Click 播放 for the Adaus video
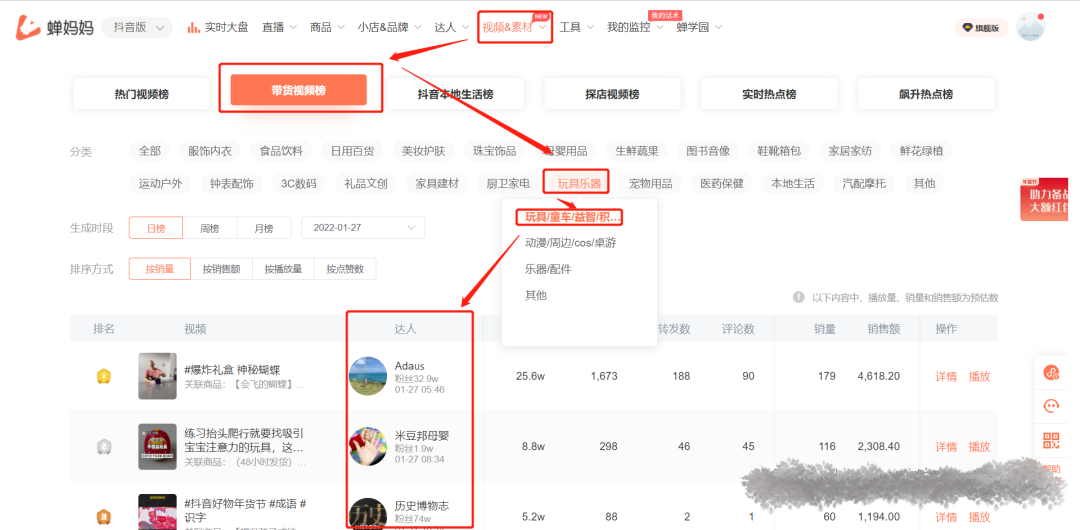Screen dimensions: 1080x530 coord(979,376)
